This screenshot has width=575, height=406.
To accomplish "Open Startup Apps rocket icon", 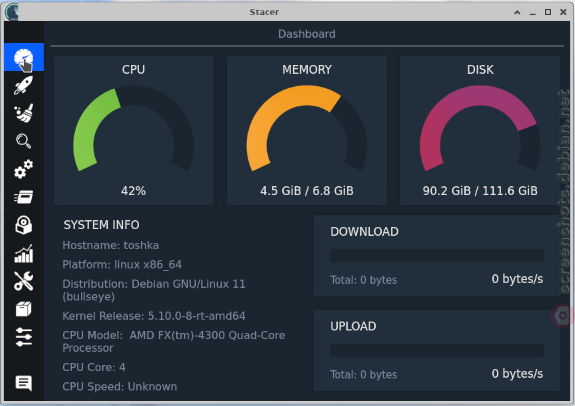I will coord(24,85).
